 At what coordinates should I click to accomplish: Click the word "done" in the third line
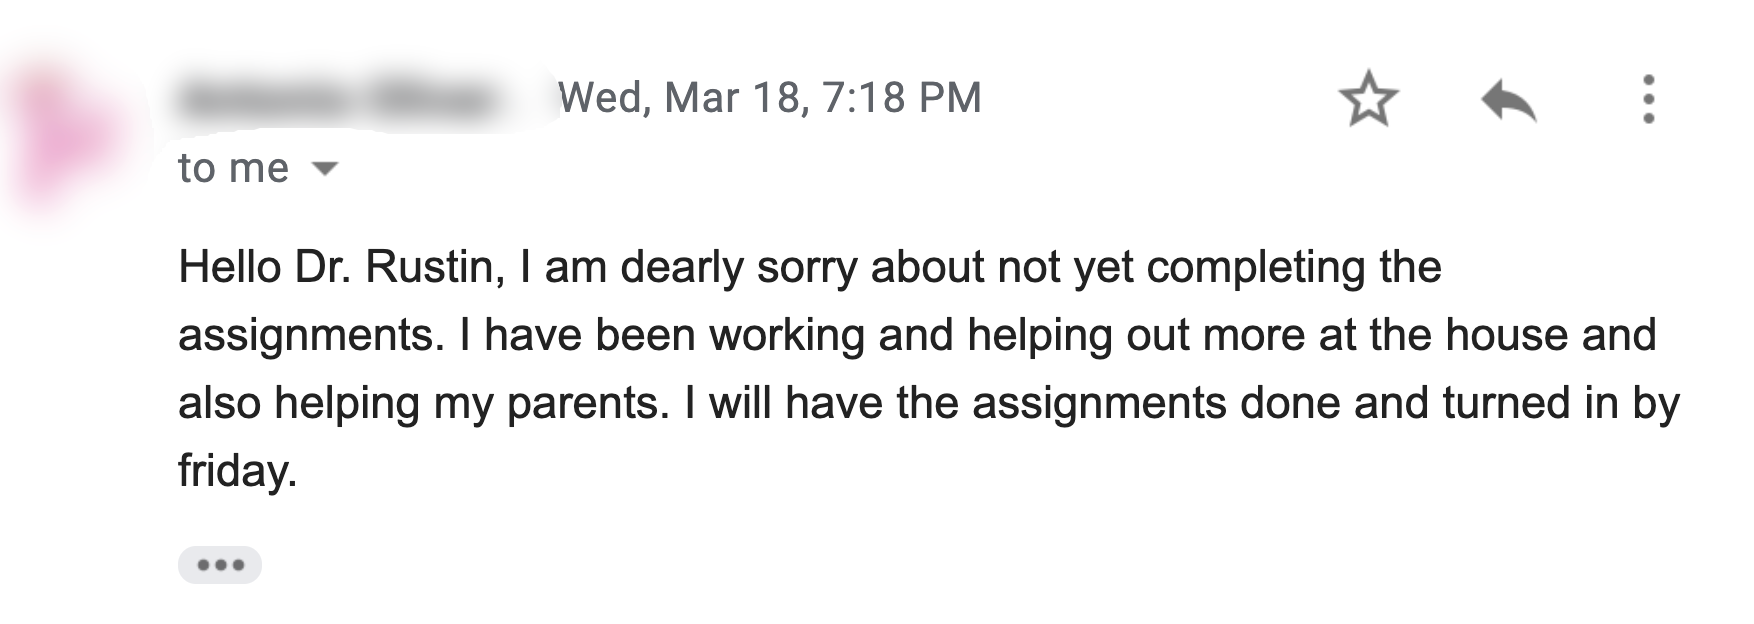[1290, 403]
